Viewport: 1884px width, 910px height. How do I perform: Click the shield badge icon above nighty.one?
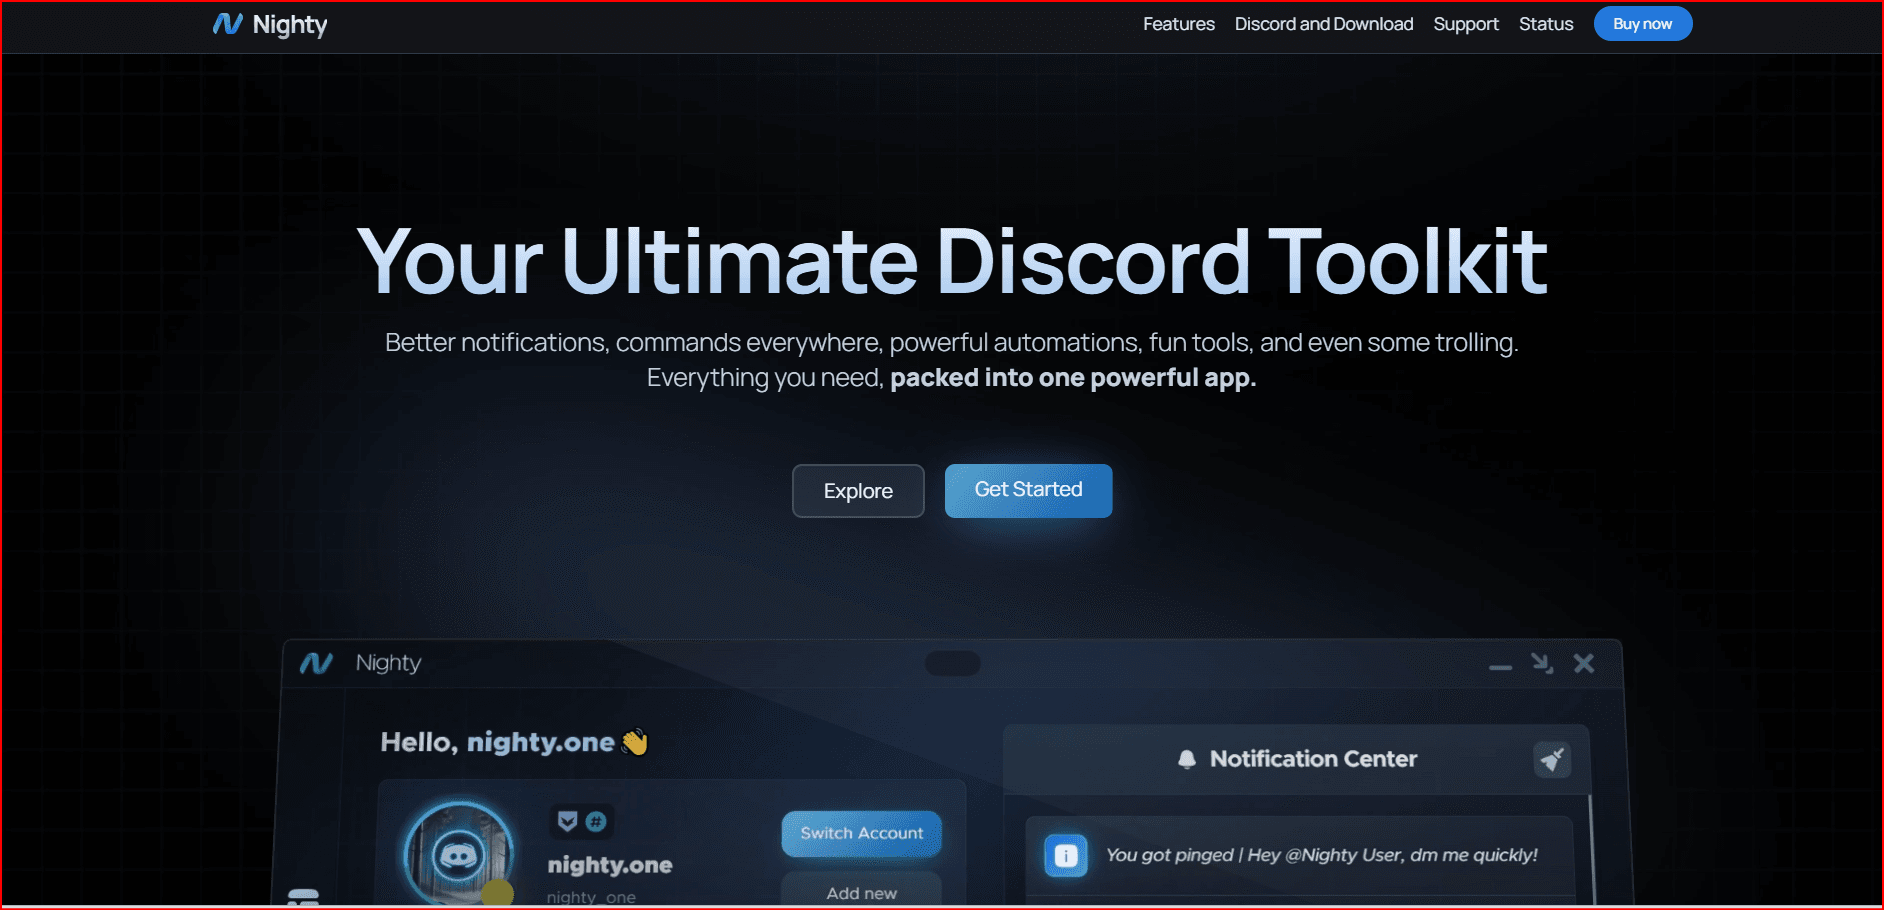[567, 822]
